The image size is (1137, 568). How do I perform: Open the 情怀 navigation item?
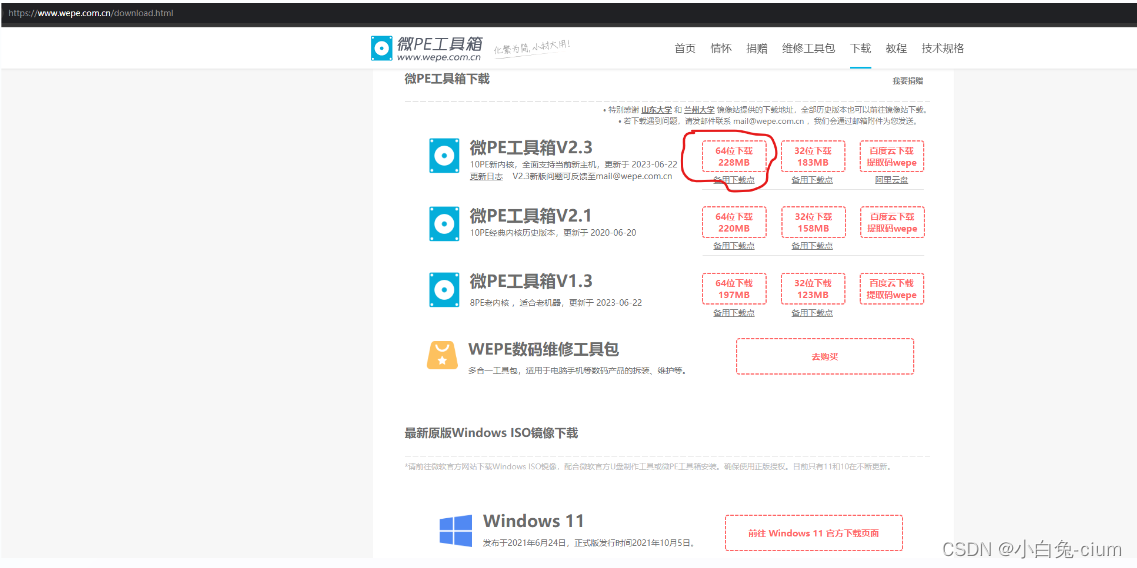pyautogui.click(x=721, y=49)
